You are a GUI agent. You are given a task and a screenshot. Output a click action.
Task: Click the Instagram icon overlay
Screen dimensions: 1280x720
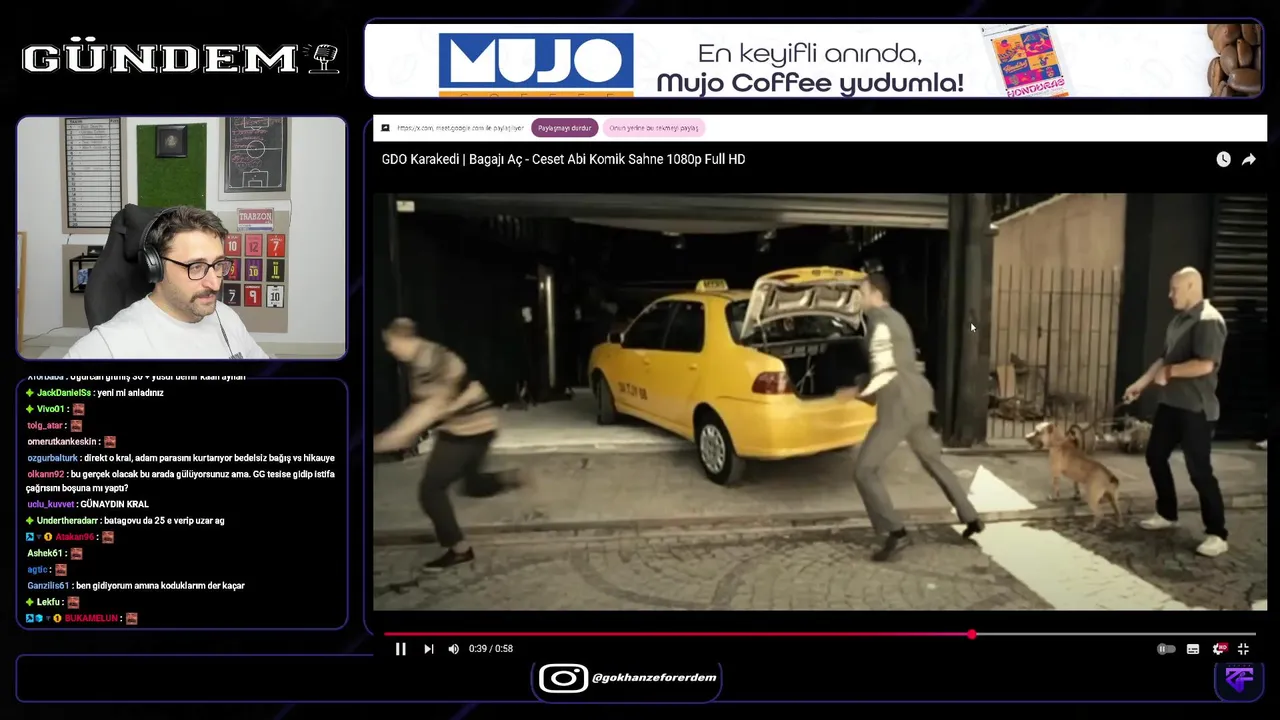[563, 678]
